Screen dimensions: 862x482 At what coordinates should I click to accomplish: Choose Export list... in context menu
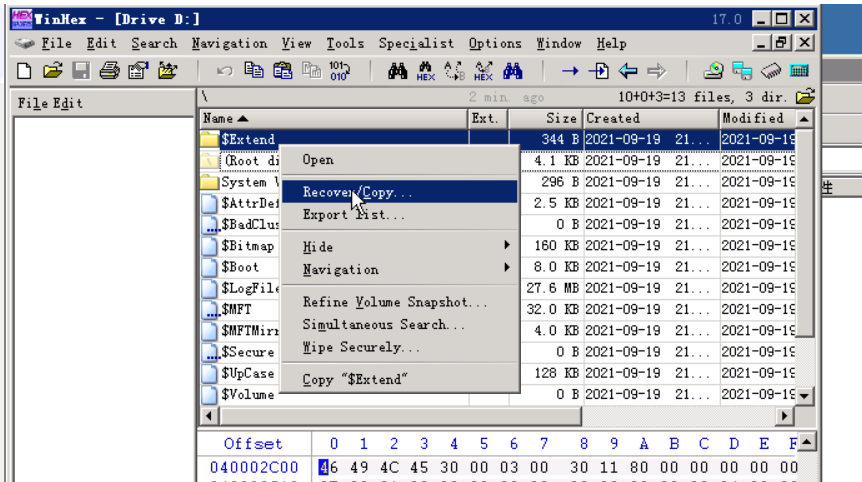pos(400,214)
